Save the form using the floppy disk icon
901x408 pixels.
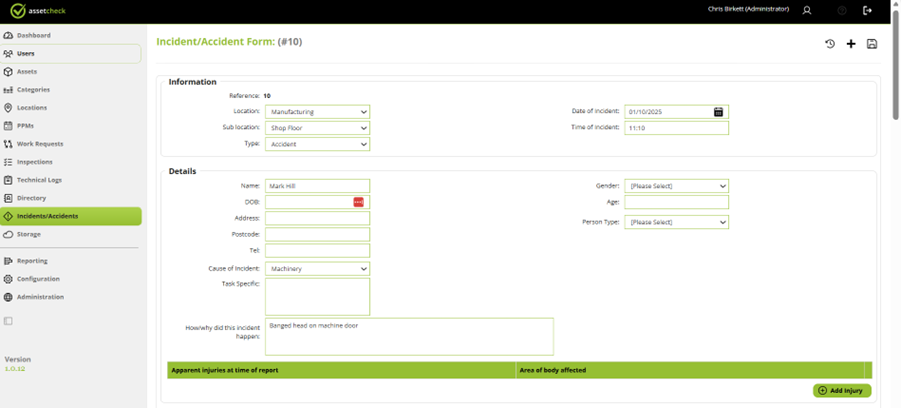coord(872,44)
